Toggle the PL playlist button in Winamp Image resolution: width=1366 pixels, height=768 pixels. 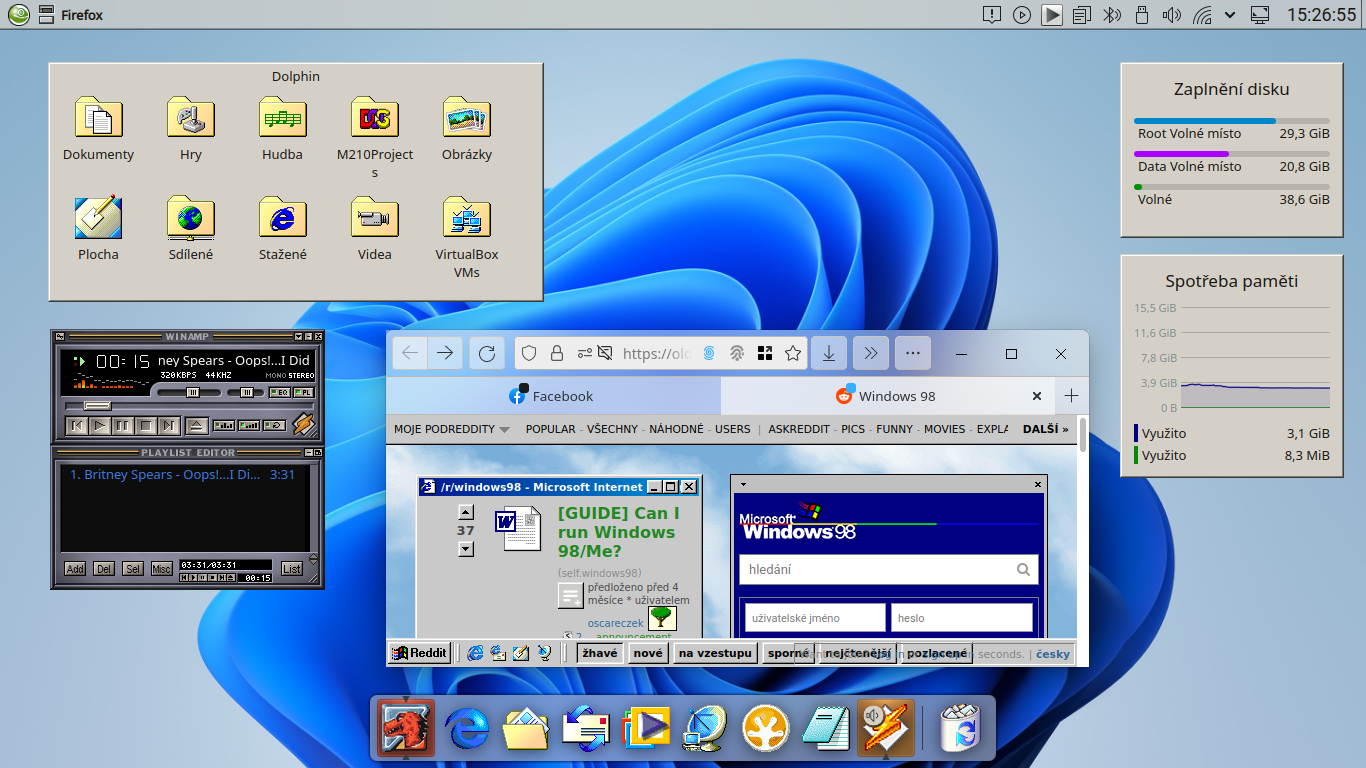tap(302, 391)
